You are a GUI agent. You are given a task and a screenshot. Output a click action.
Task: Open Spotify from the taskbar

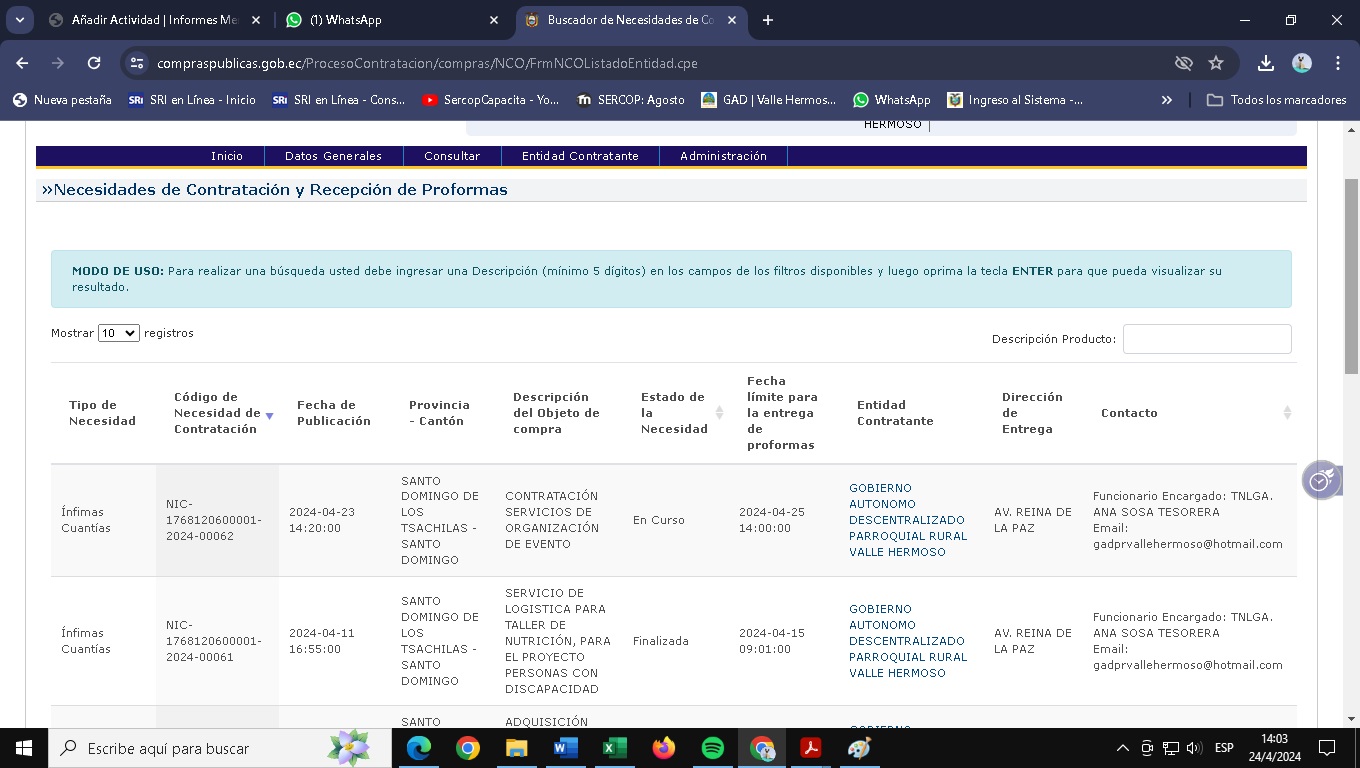point(712,748)
